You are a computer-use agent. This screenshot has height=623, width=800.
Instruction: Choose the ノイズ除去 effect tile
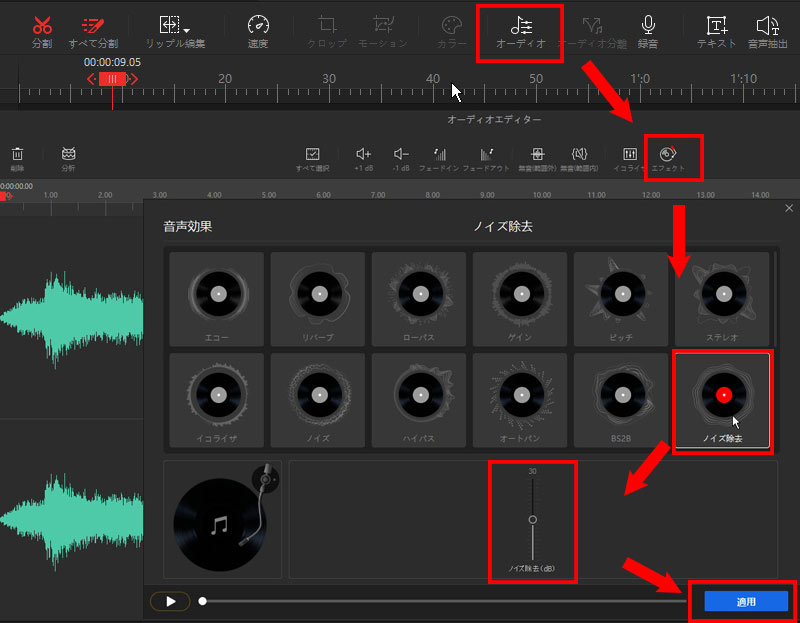(x=722, y=399)
